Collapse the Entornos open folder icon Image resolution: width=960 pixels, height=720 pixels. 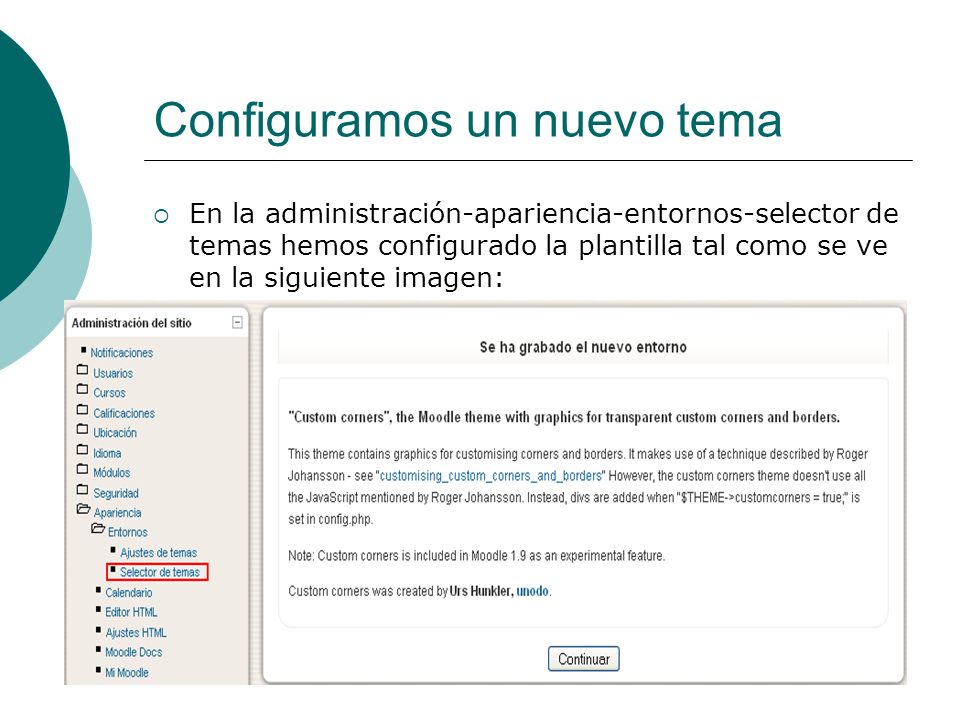(x=98, y=528)
